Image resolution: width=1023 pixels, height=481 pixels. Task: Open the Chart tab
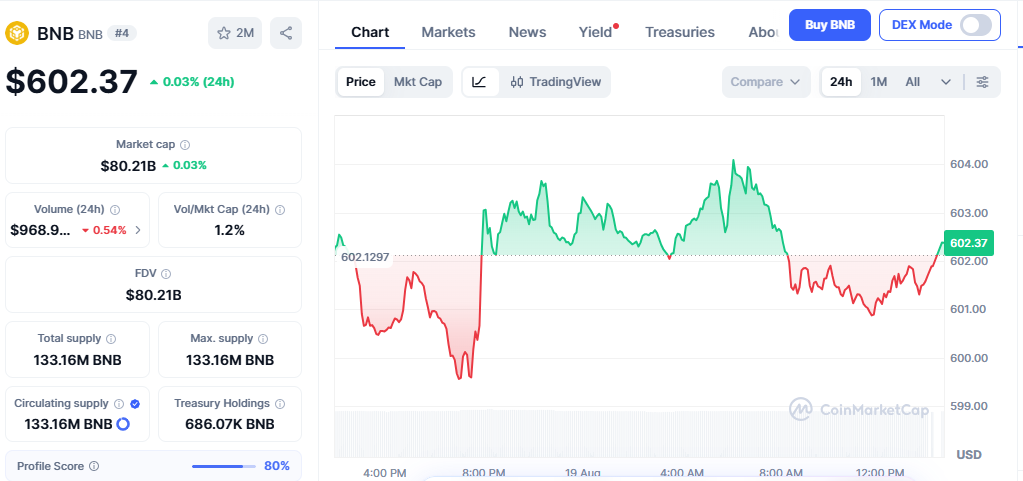370,32
